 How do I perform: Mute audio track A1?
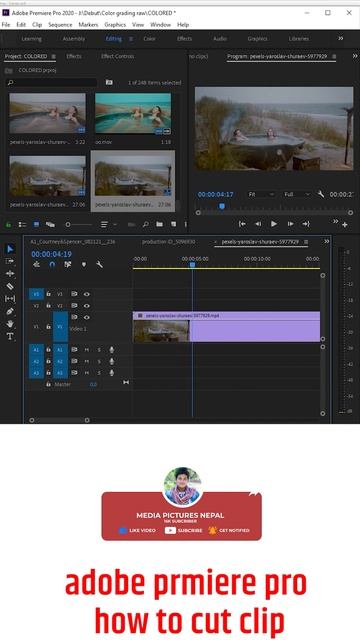(87, 350)
